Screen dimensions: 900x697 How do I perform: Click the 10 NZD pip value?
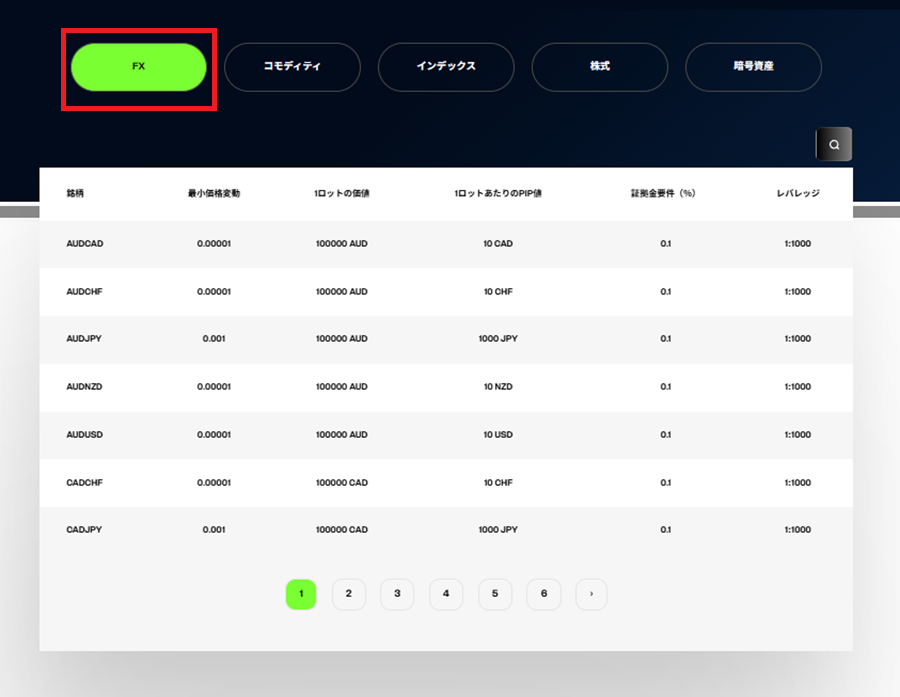[498, 387]
